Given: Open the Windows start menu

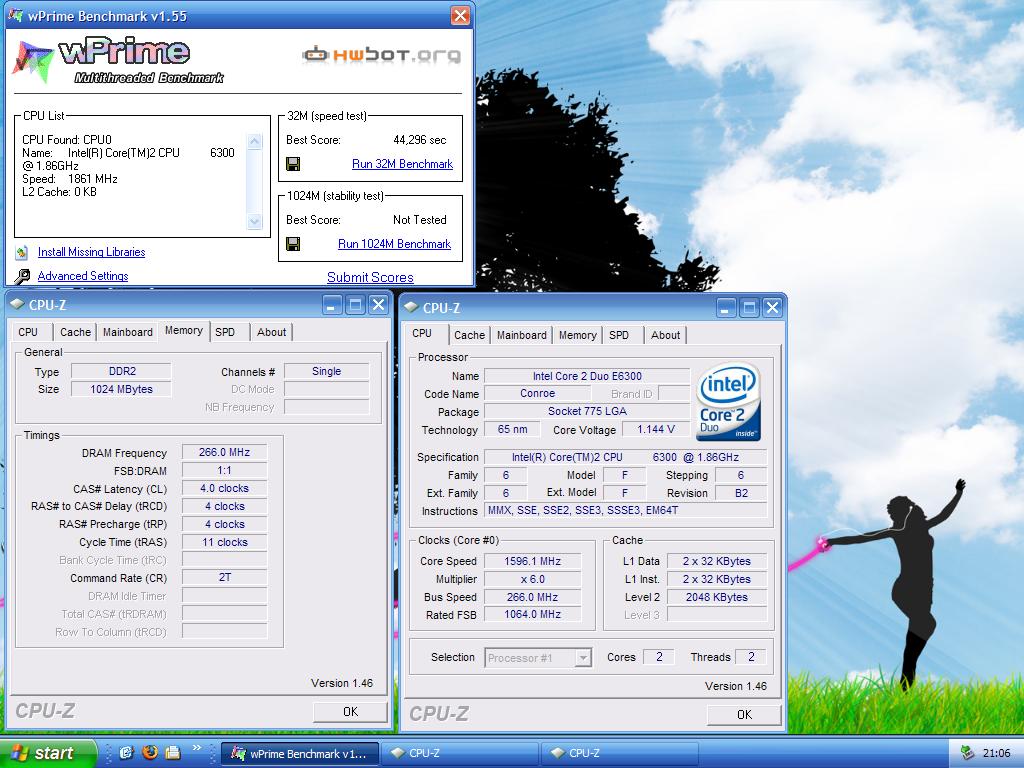Looking at the screenshot, I should tap(47, 753).
